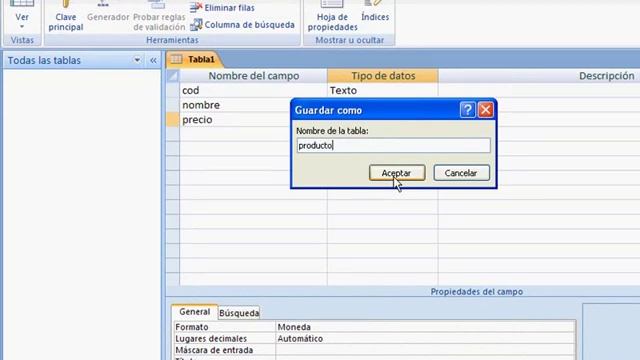Select the nombre row selector
Image resolution: width=640 pixels, height=360 pixels.
[173, 105]
